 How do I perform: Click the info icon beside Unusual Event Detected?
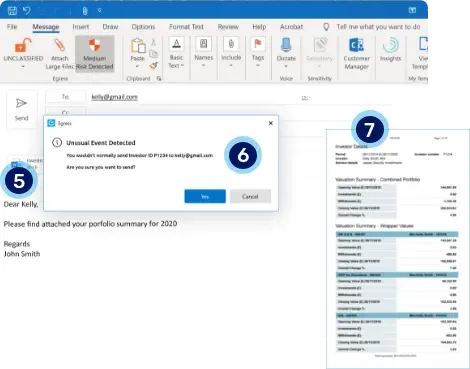[x=57, y=143]
